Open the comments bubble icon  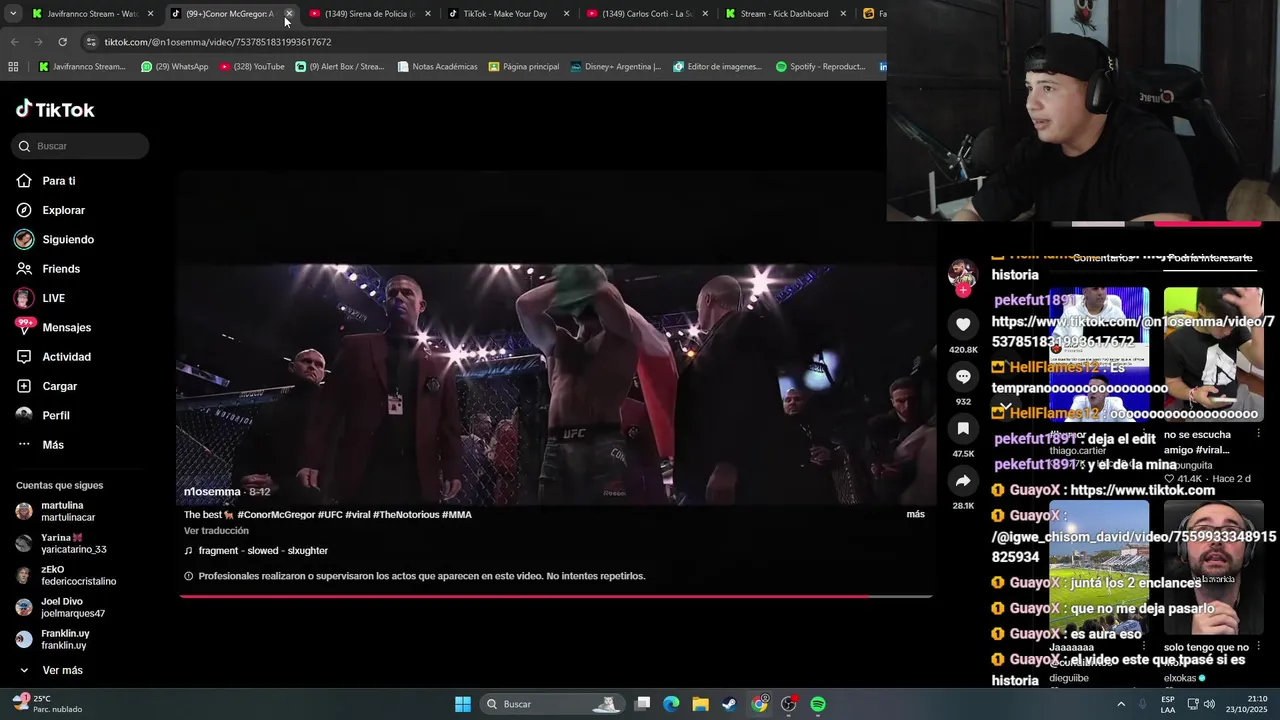tap(963, 376)
